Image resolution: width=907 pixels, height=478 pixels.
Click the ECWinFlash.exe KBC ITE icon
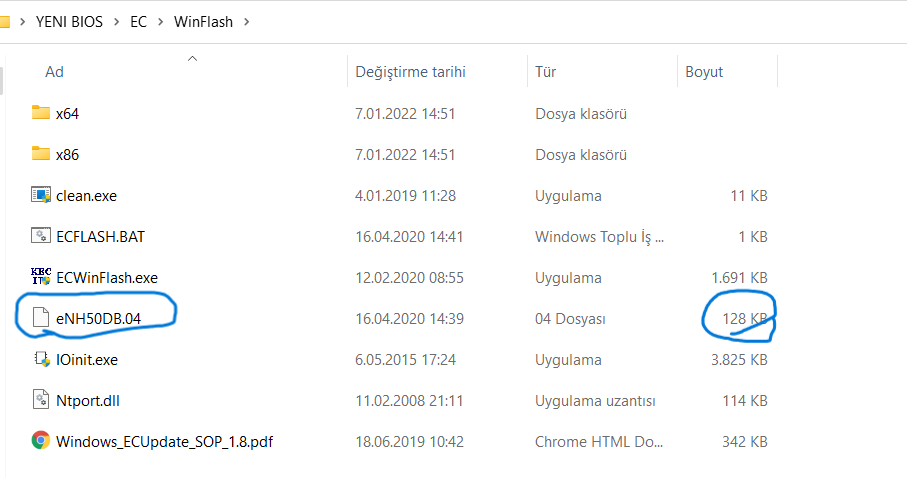click(40, 277)
